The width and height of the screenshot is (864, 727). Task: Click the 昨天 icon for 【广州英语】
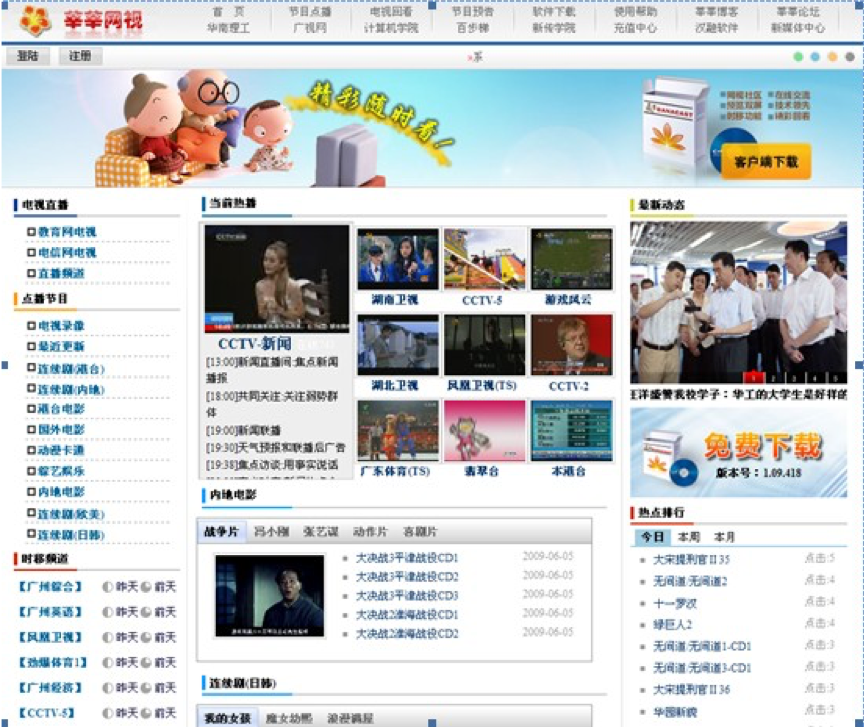[x=108, y=612]
